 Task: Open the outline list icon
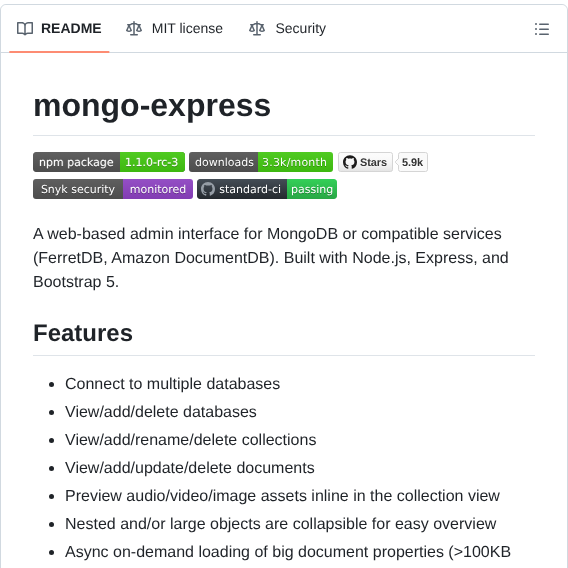coord(542,29)
